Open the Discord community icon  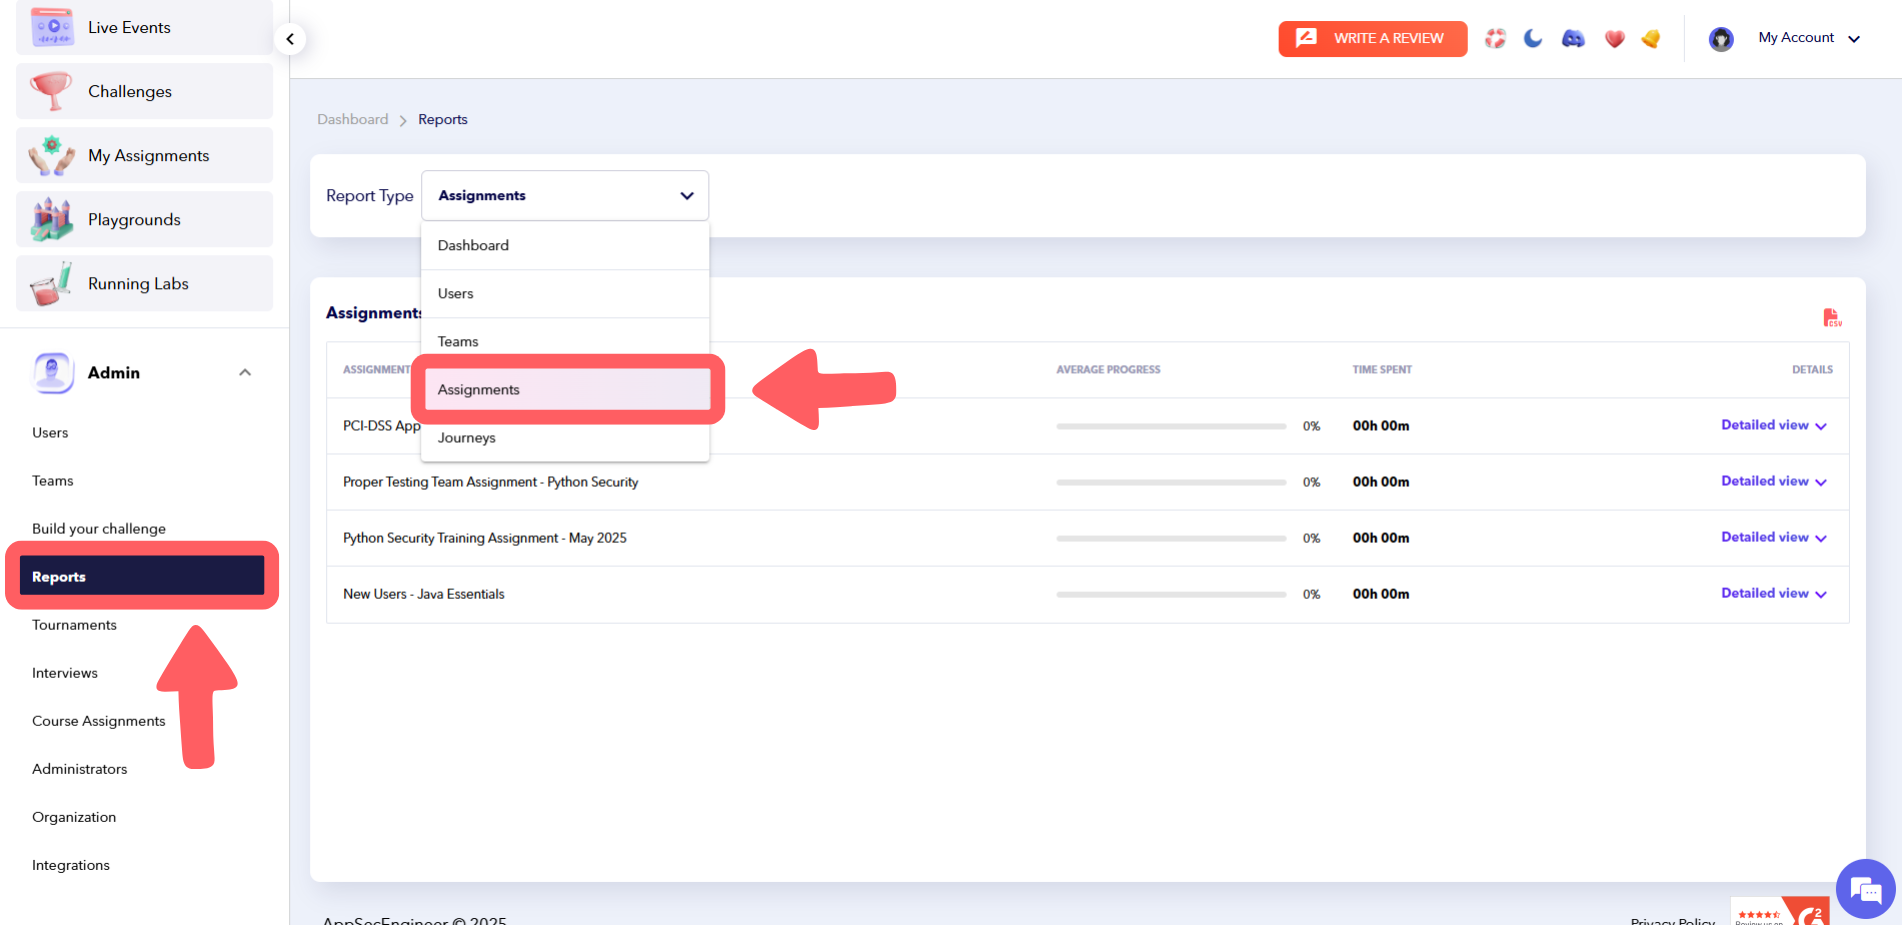[1573, 39]
